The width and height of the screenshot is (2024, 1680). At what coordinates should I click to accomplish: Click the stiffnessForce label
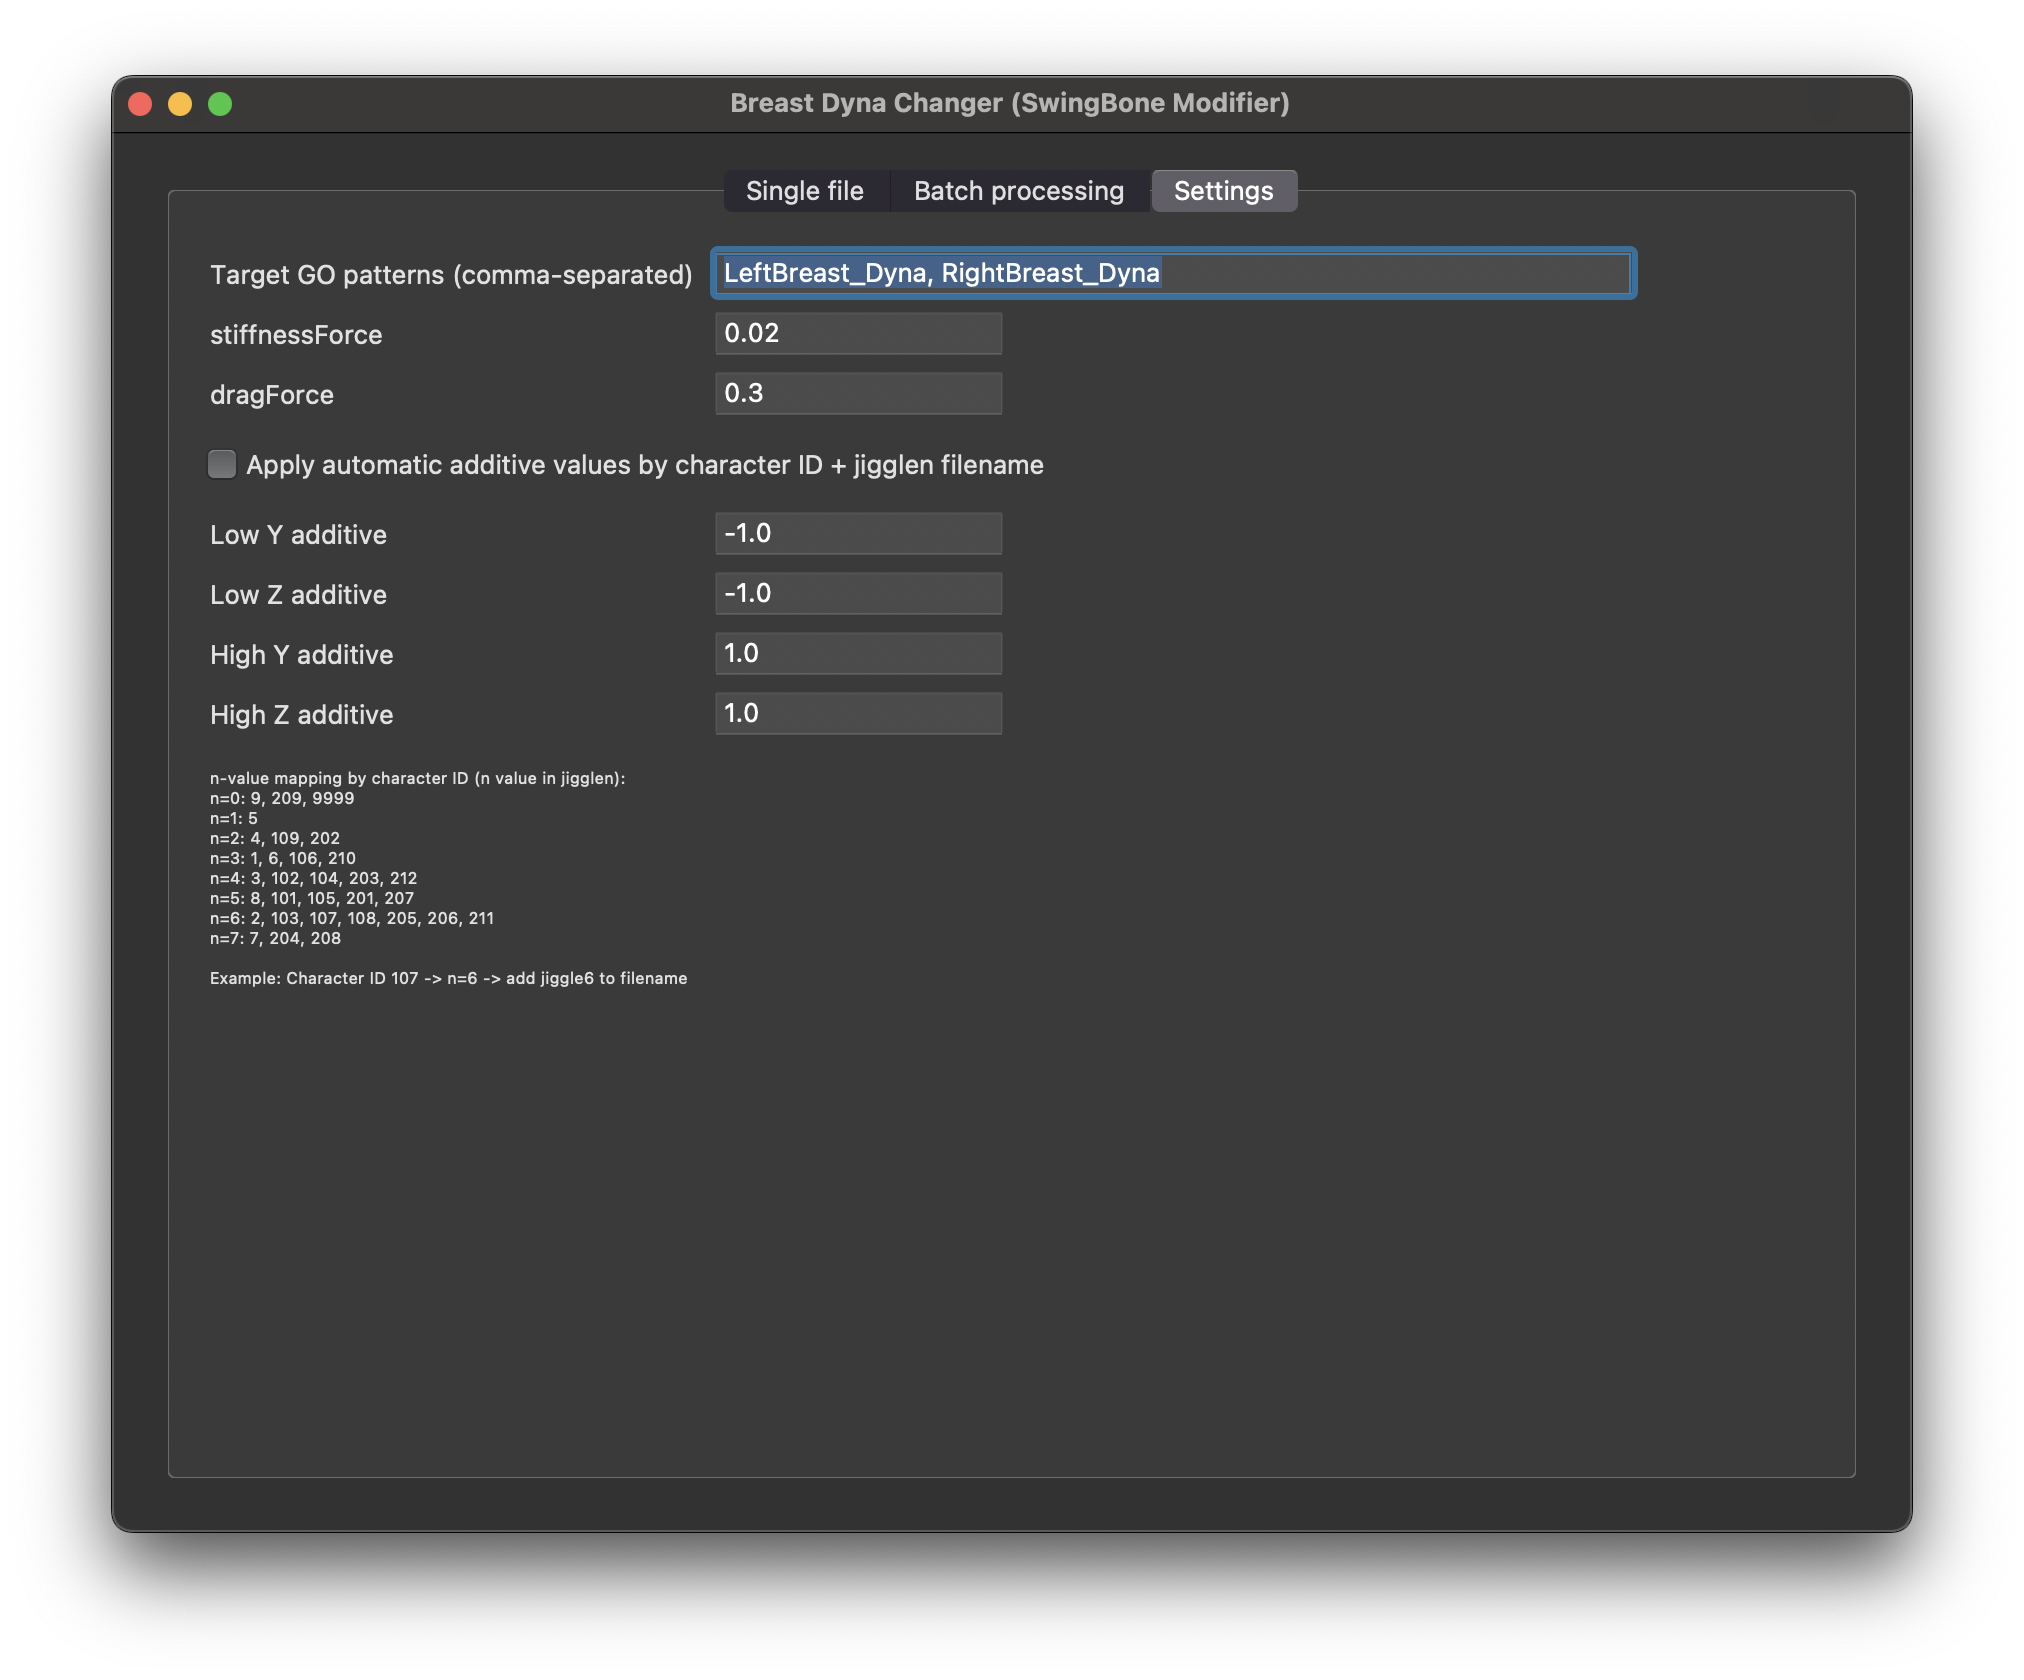click(296, 335)
